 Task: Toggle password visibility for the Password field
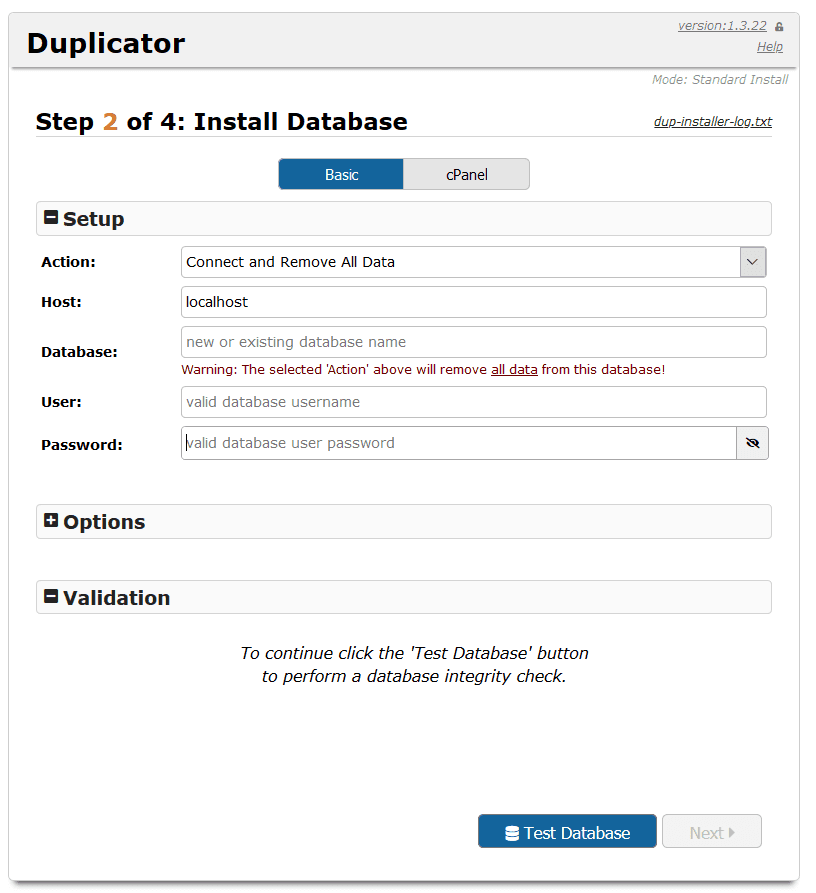coord(752,443)
